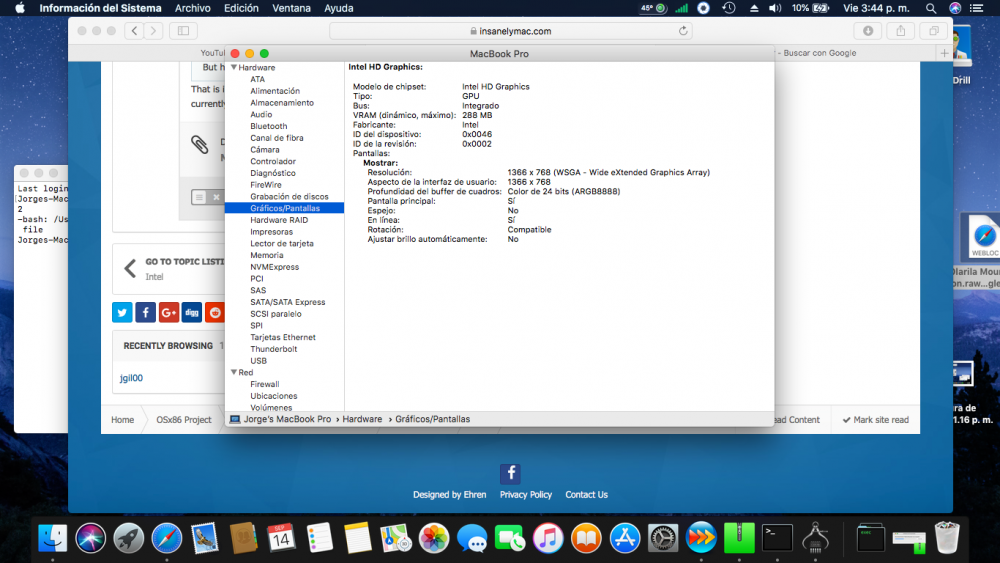1000x563 pixels.
Task: Open Photos icon in dock
Action: 434,537
